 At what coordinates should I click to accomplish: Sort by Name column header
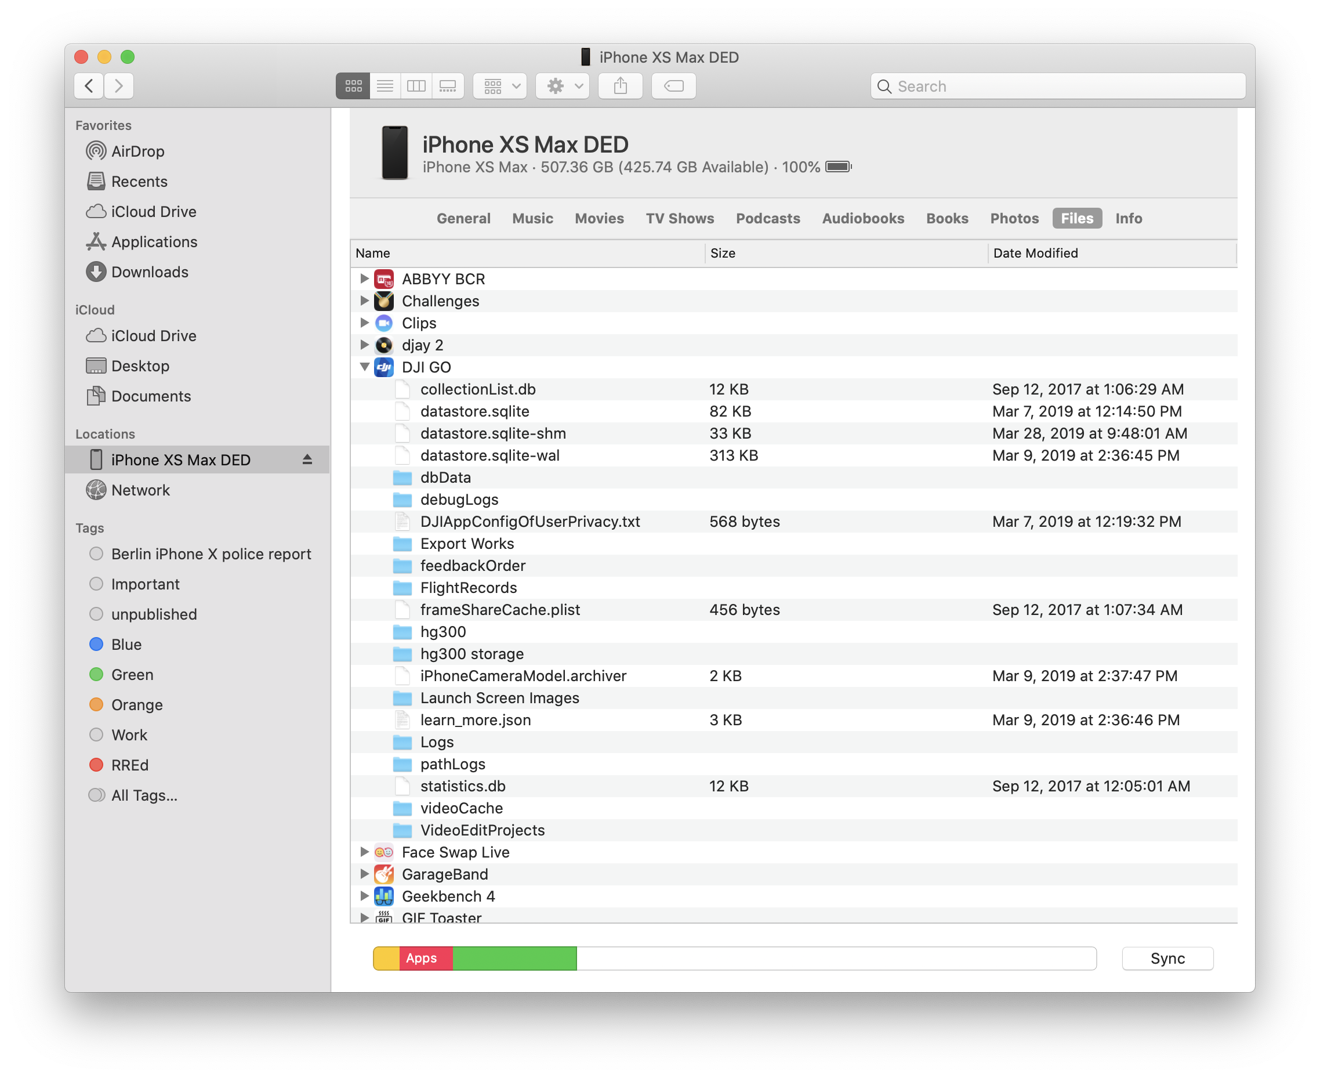coord(527,253)
